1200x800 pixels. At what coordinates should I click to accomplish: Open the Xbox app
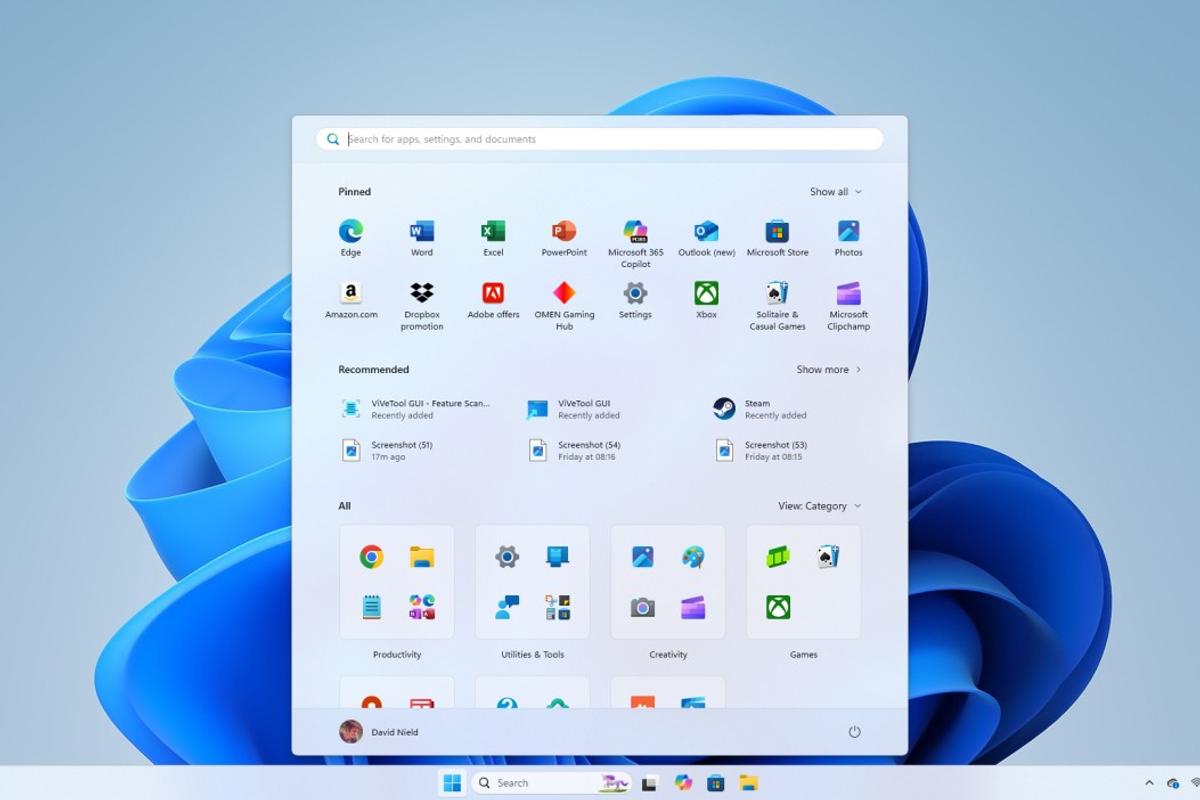706,295
